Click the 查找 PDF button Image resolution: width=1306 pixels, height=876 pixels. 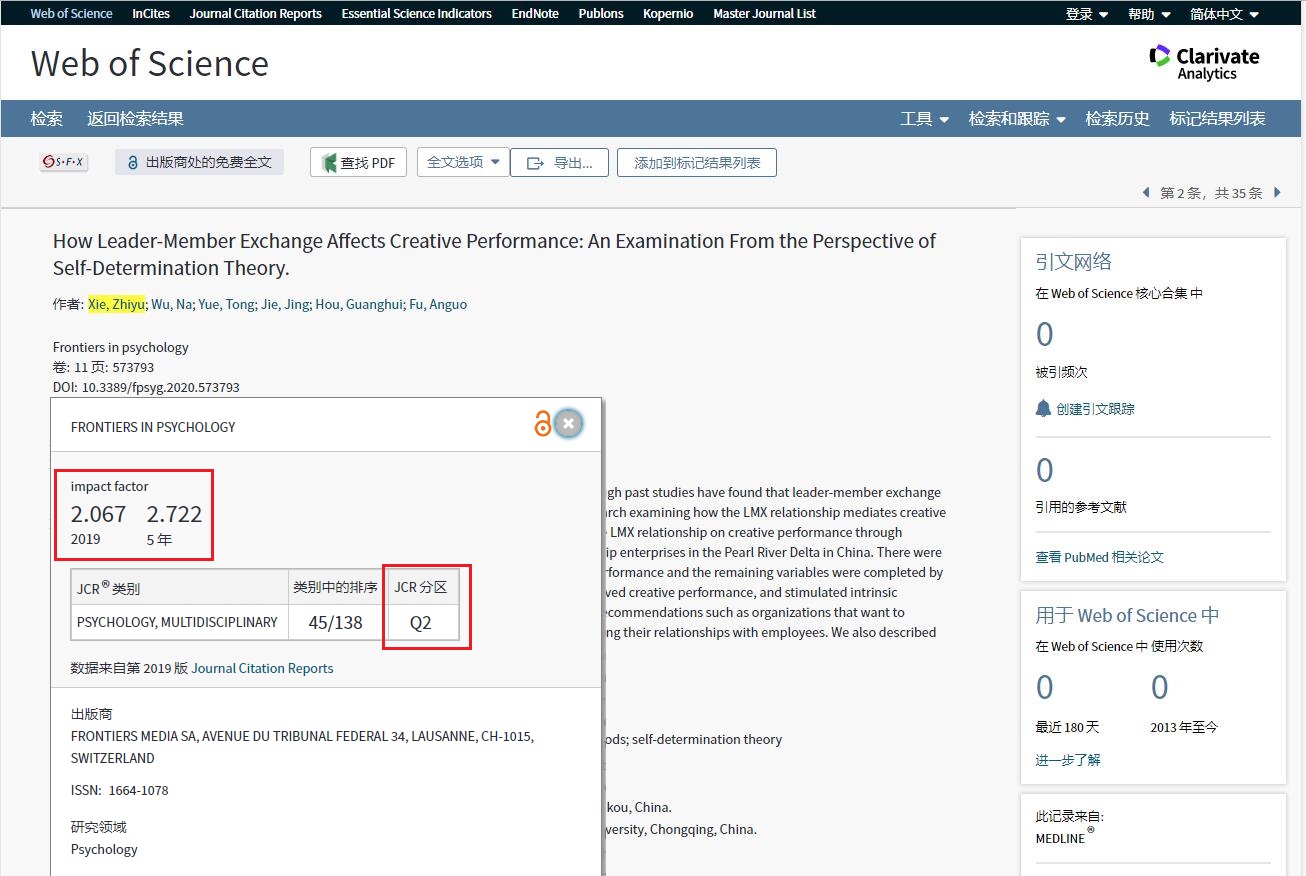click(x=358, y=163)
